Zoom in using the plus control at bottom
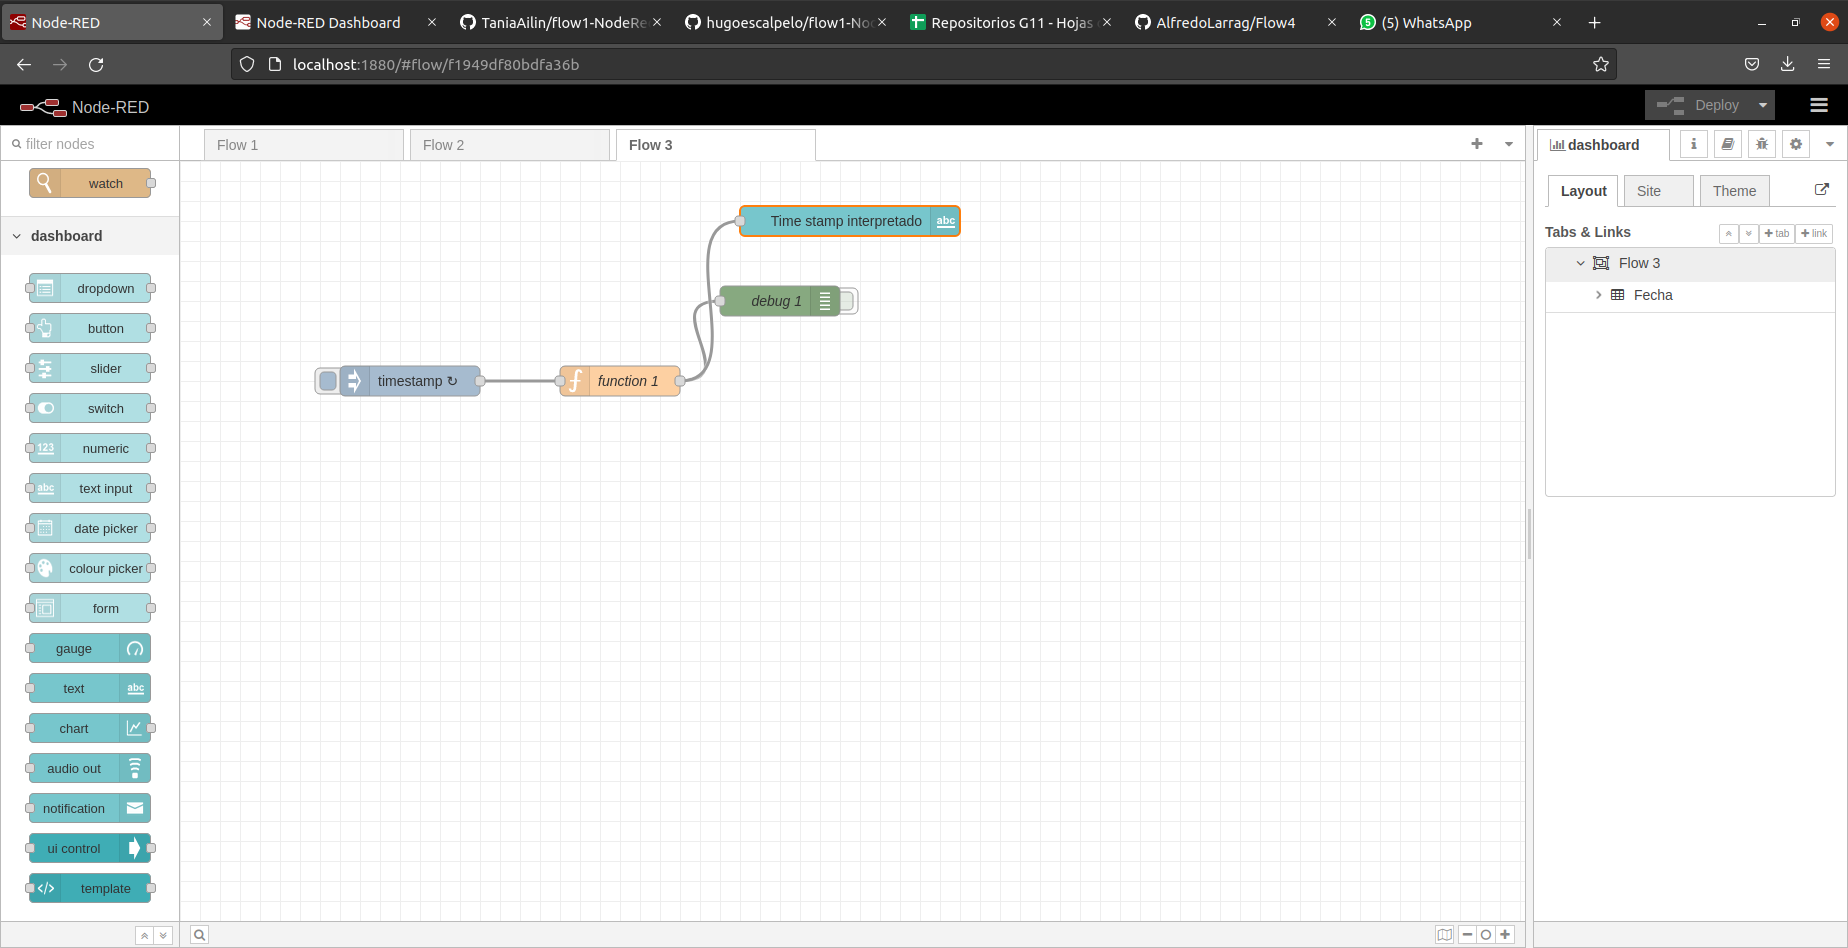 [x=1504, y=934]
